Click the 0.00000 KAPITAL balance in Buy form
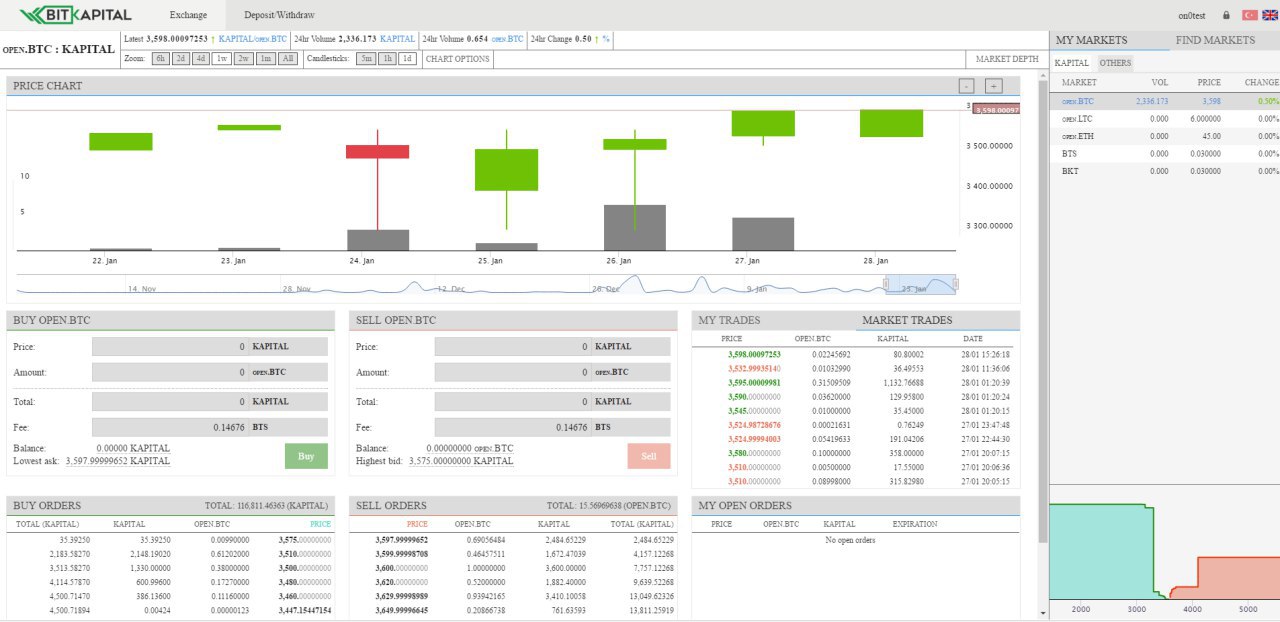 point(133,449)
